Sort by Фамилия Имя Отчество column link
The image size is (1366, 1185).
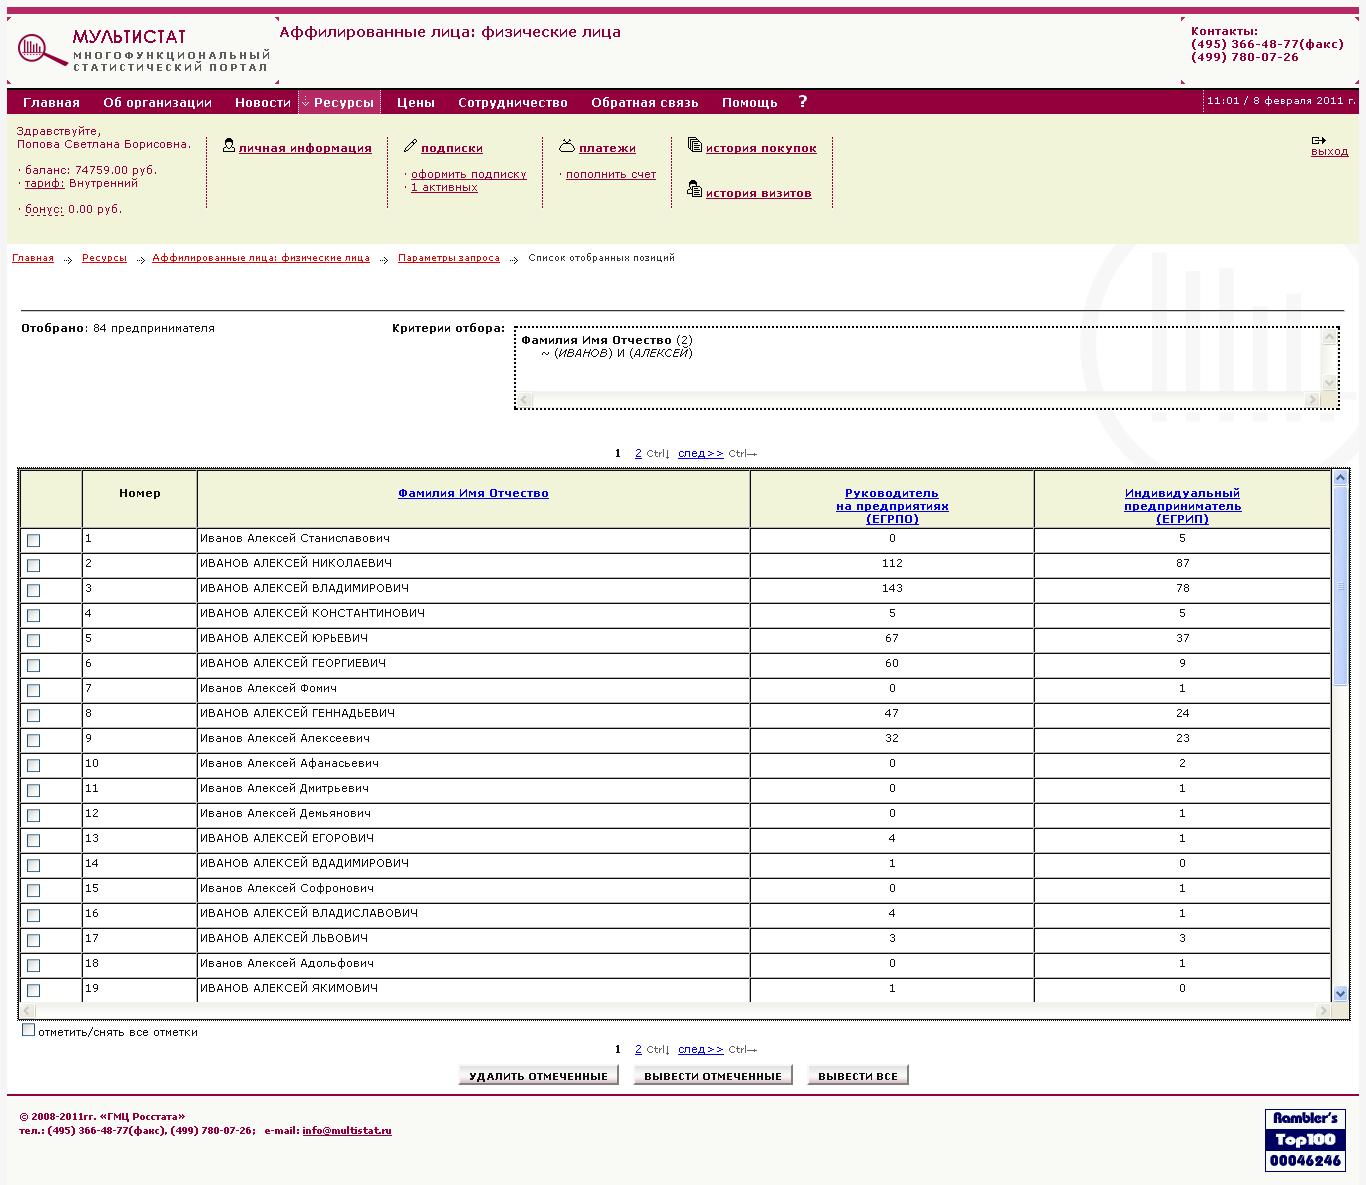(x=473, y=493)
